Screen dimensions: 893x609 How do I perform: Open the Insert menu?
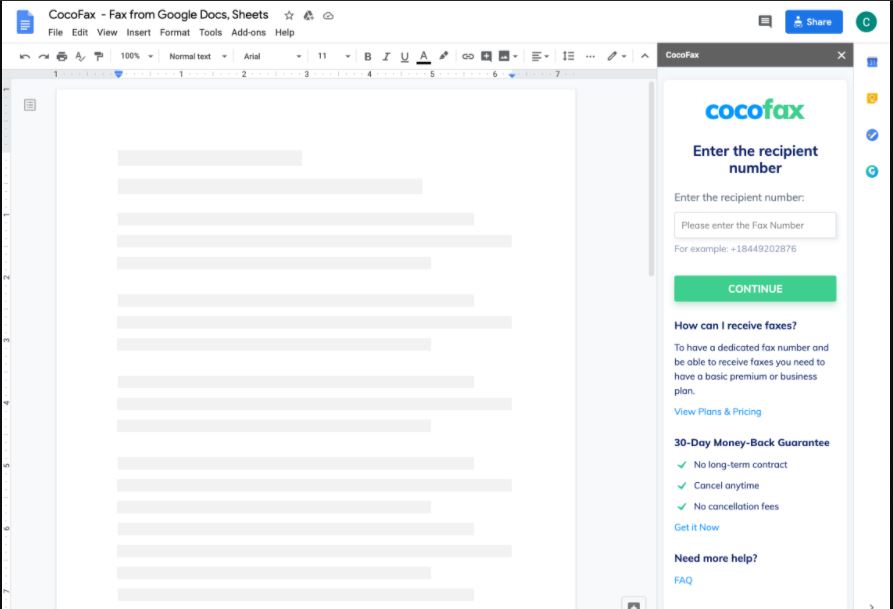pyautogui.click(x=138, y=32)
